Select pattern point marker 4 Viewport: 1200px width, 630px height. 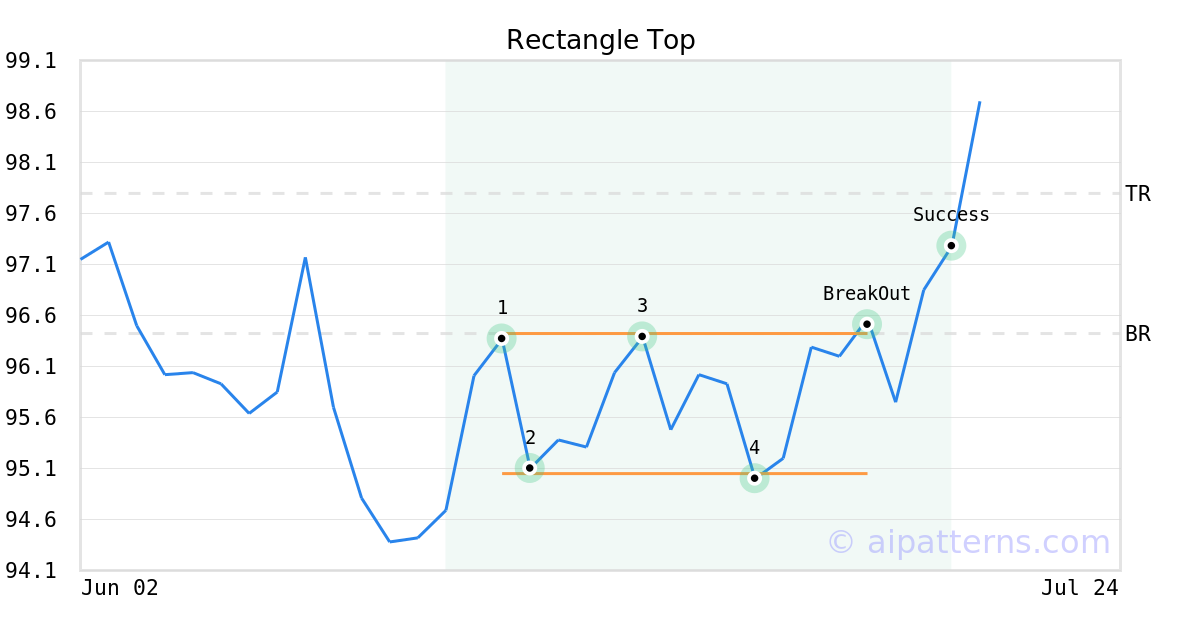754,478
